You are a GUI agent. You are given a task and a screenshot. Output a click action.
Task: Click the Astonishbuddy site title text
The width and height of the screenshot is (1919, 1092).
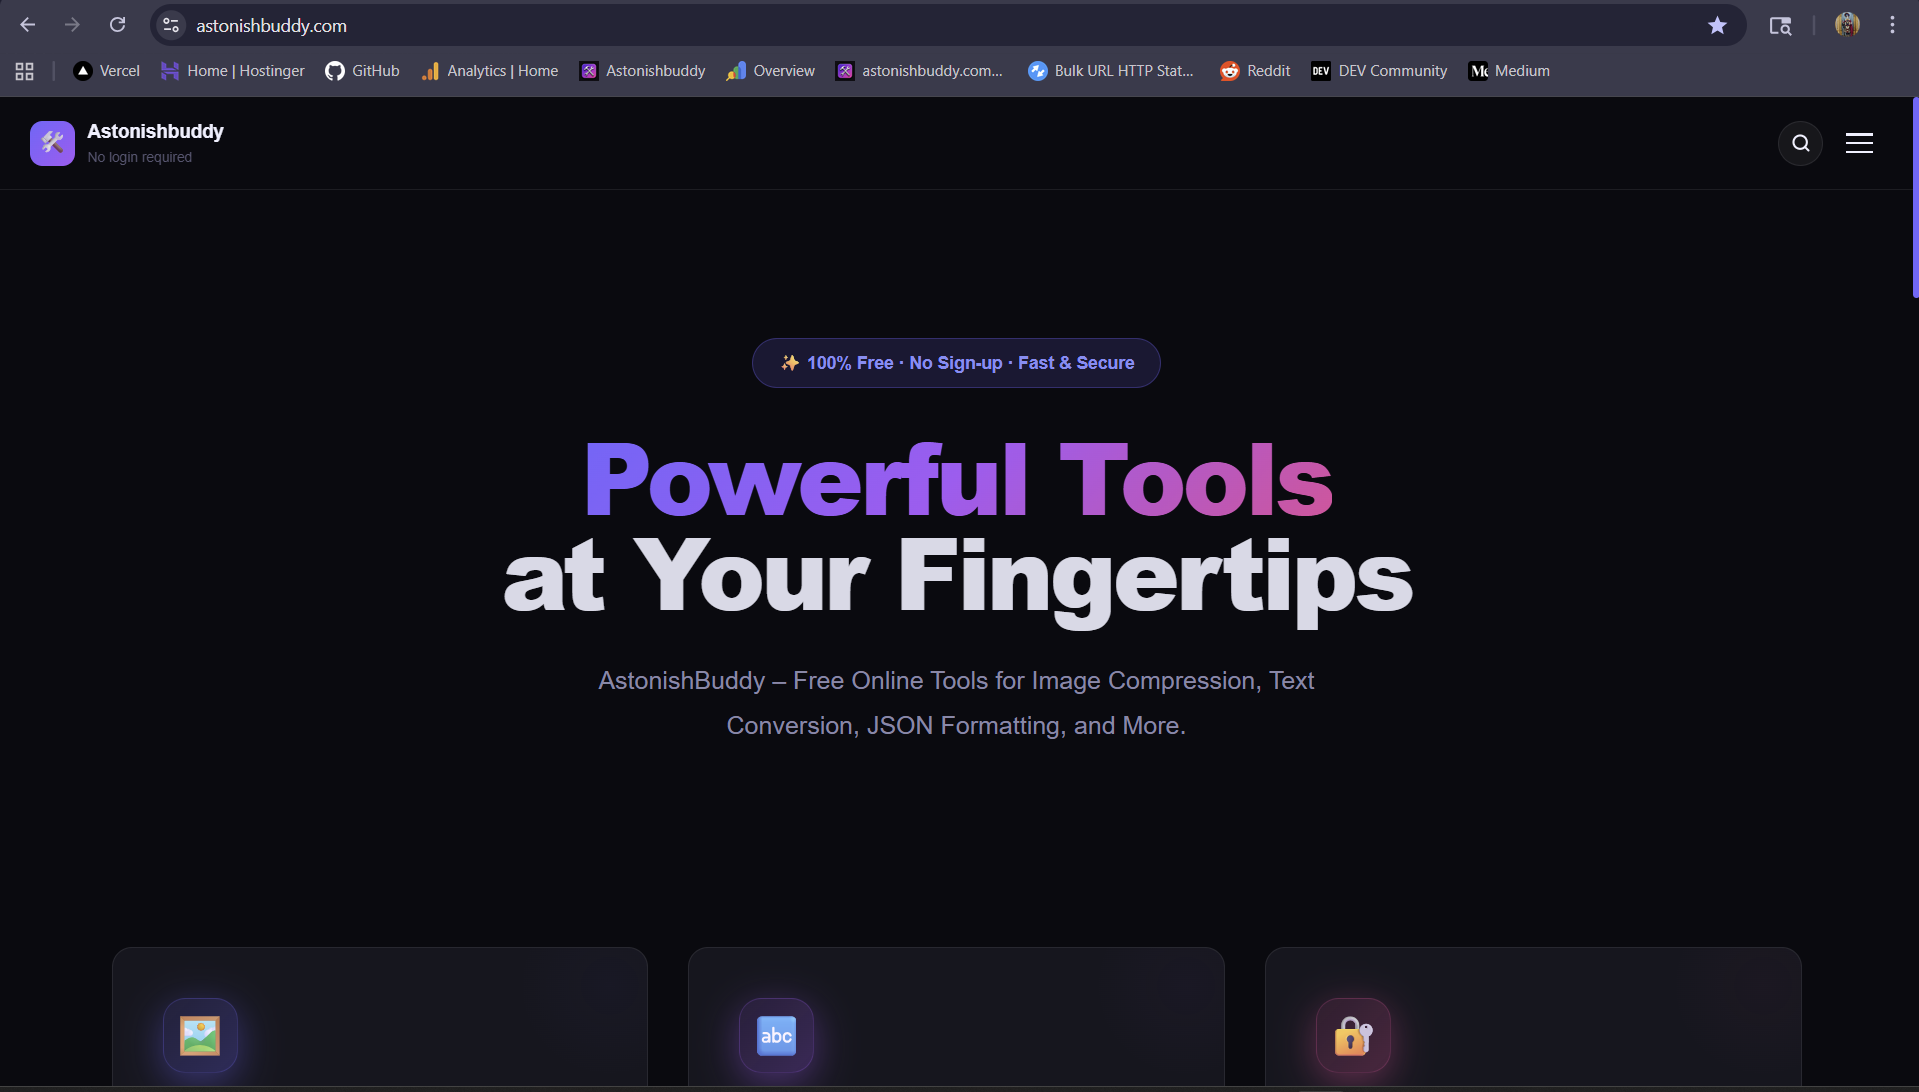click(x=155, y=131)
